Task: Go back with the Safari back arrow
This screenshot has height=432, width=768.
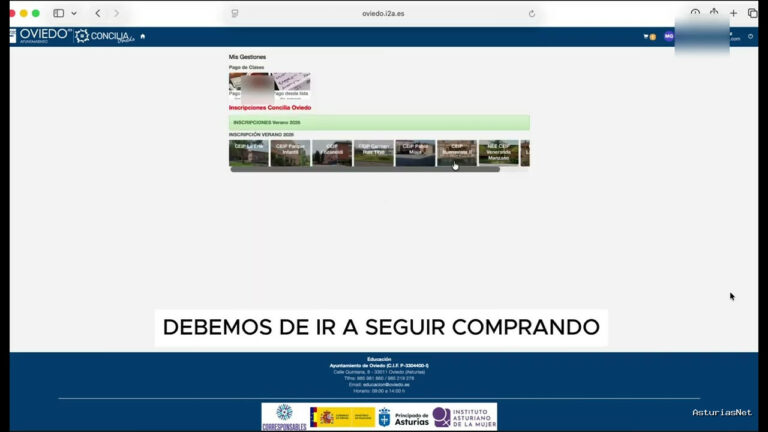Action: (98, 13)
